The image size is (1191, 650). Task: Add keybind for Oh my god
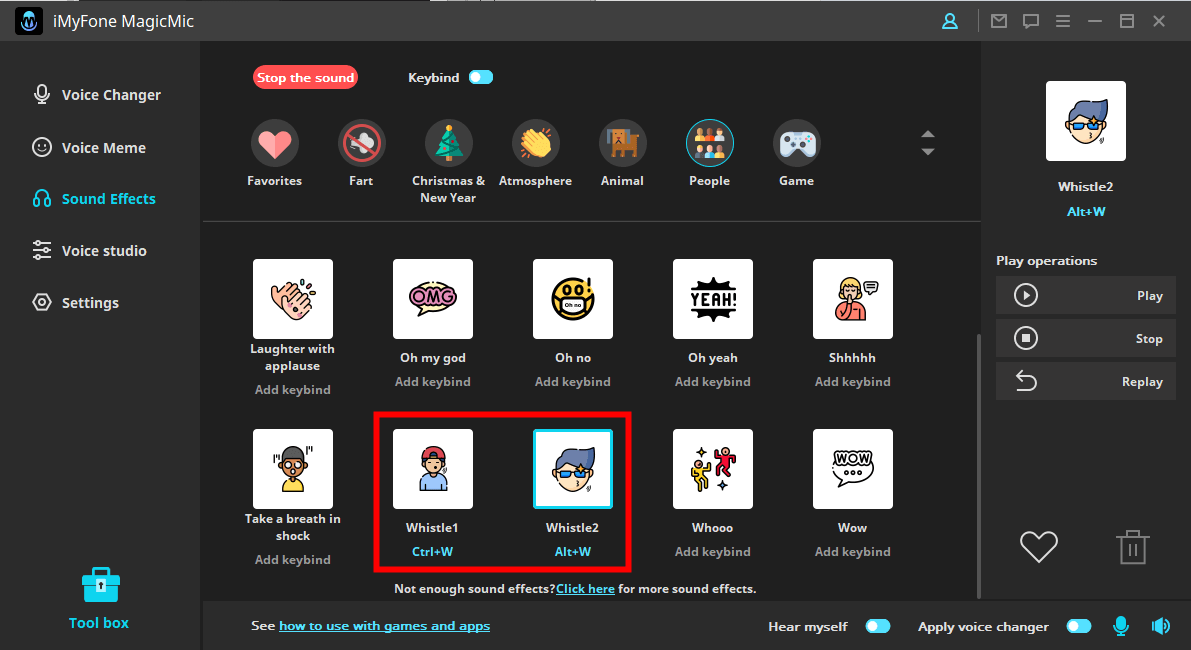[433, 382]
